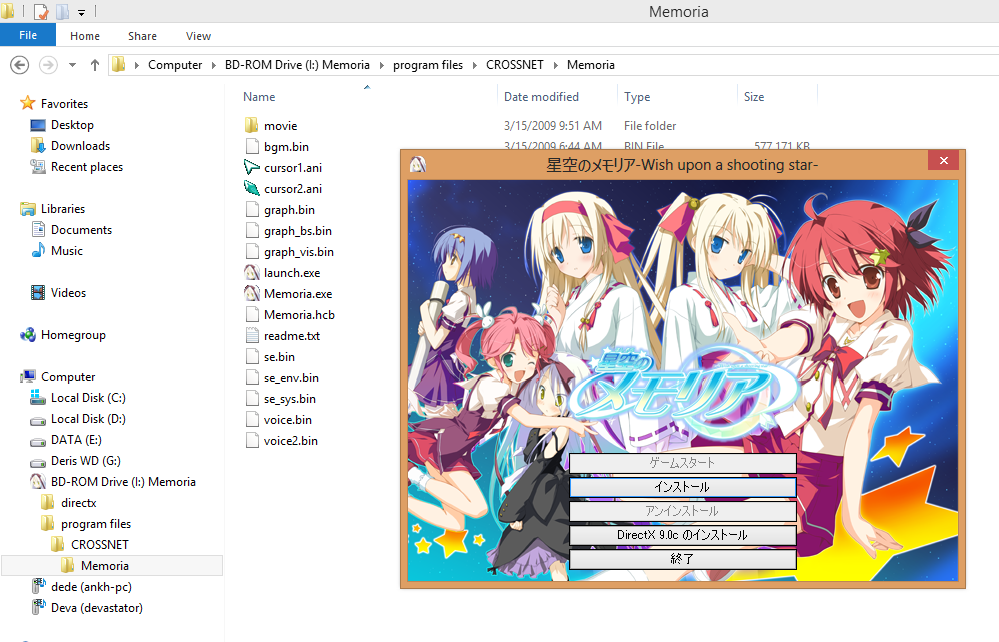Open the File menu tab
Viewport: 999px width, 642px height.
click(x=28, y=36)
